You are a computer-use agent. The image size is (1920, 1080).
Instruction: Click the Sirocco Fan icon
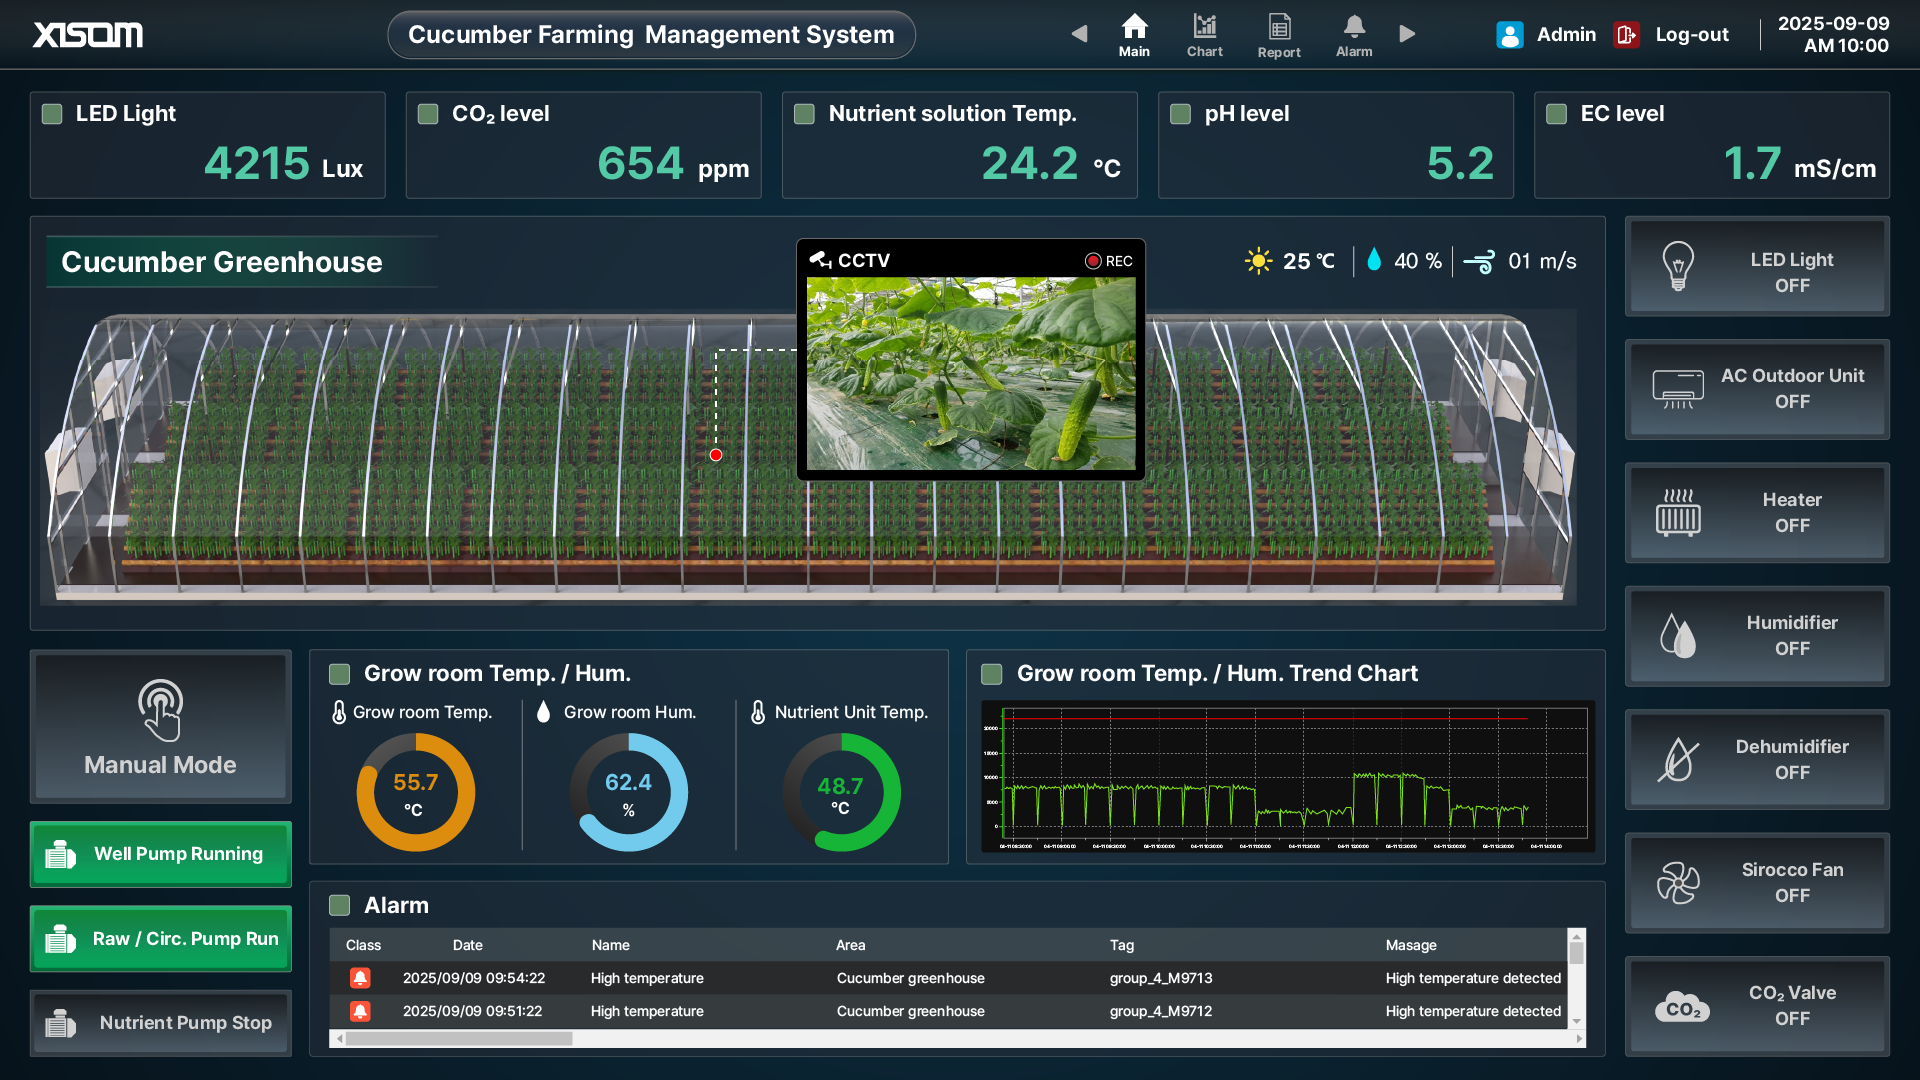(x=1678, y=882)
